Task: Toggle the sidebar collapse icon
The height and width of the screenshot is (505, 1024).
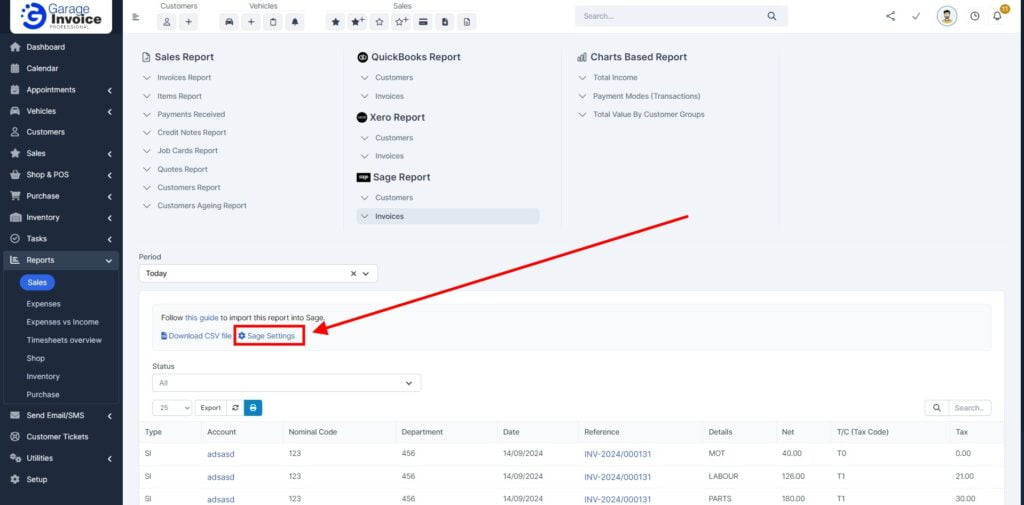Action: (136, 17)
